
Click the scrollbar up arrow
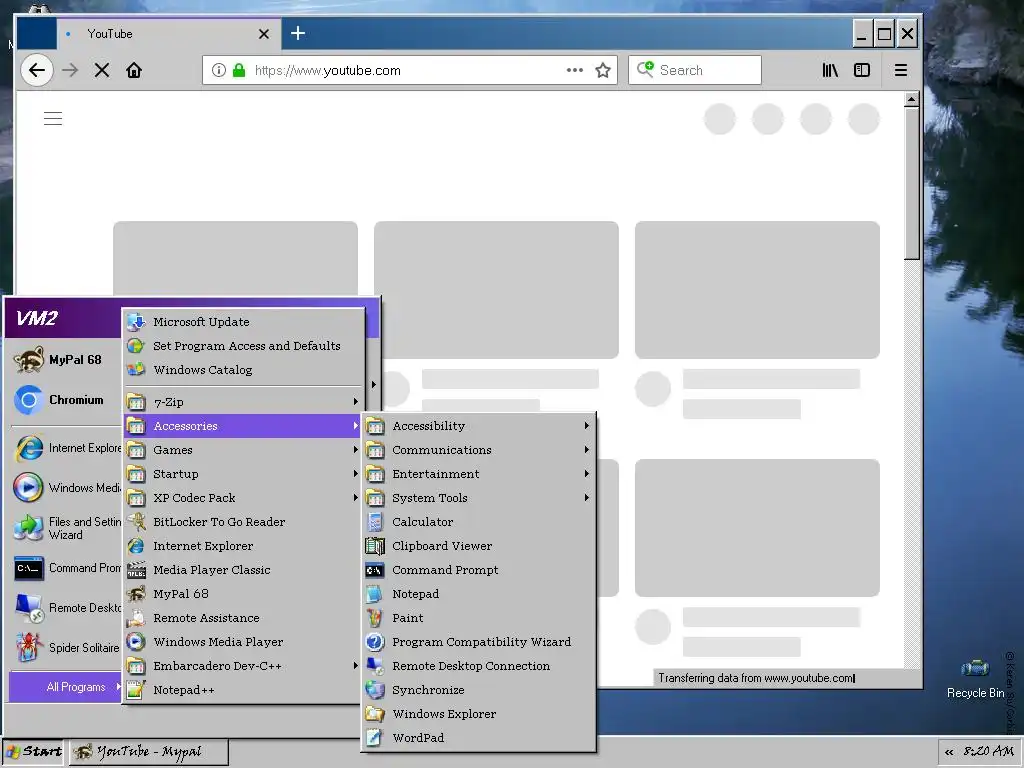tap(912, 99)
